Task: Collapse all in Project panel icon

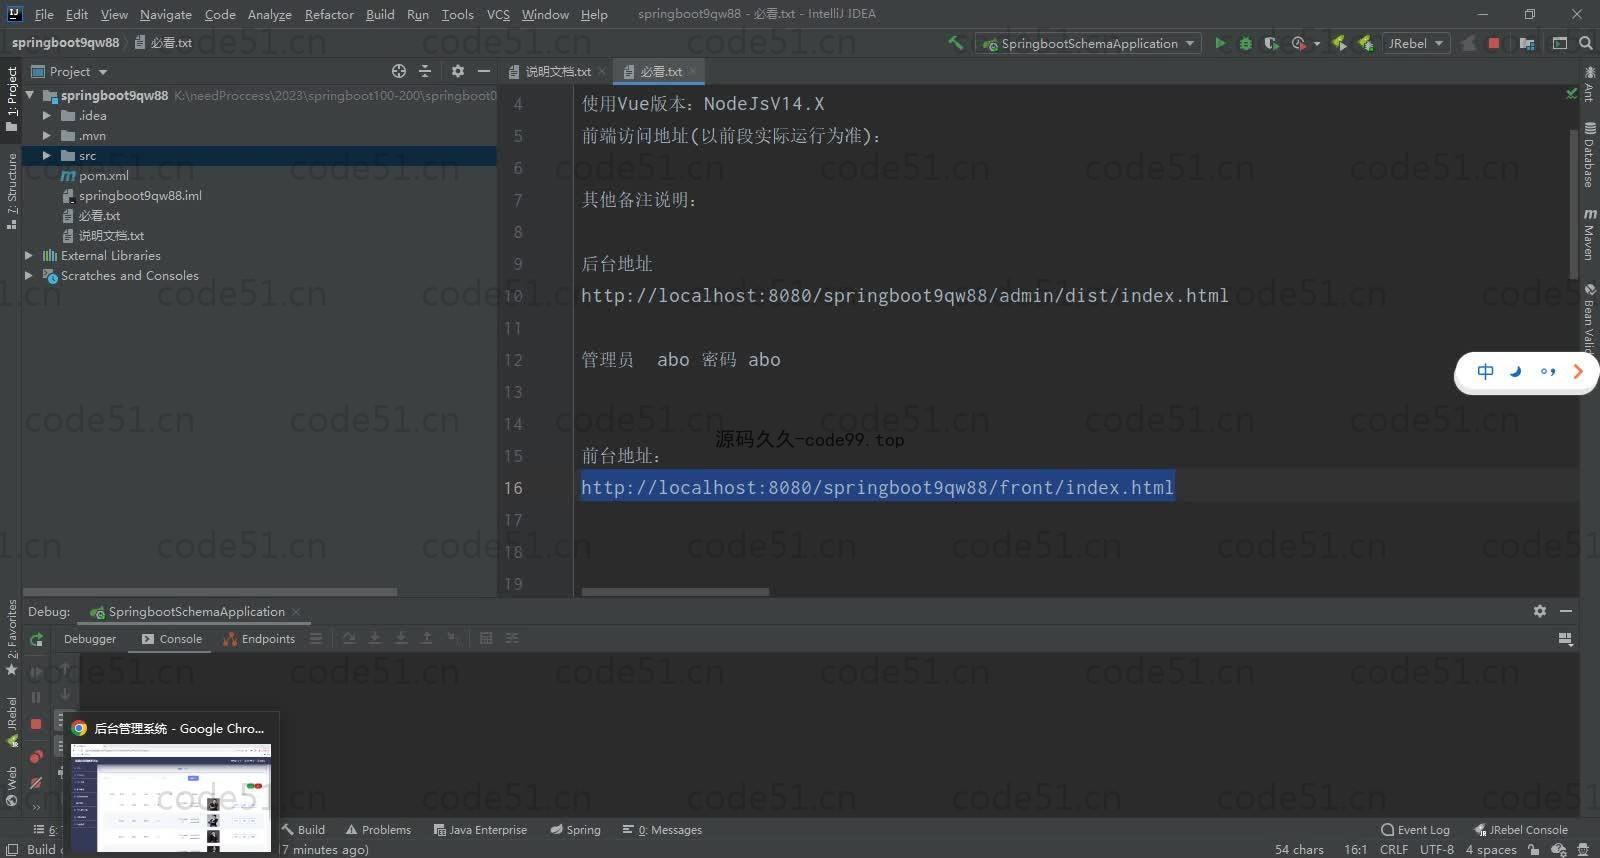Action: (x=425, y=71)
